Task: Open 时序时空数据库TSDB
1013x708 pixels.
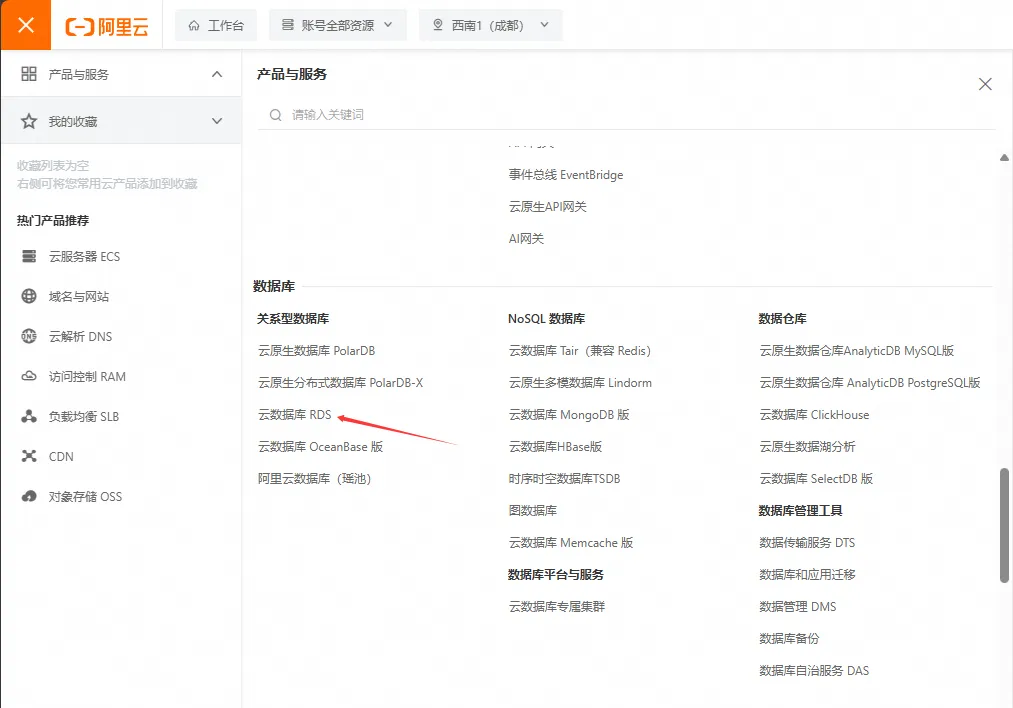Action: pos(565,479)
